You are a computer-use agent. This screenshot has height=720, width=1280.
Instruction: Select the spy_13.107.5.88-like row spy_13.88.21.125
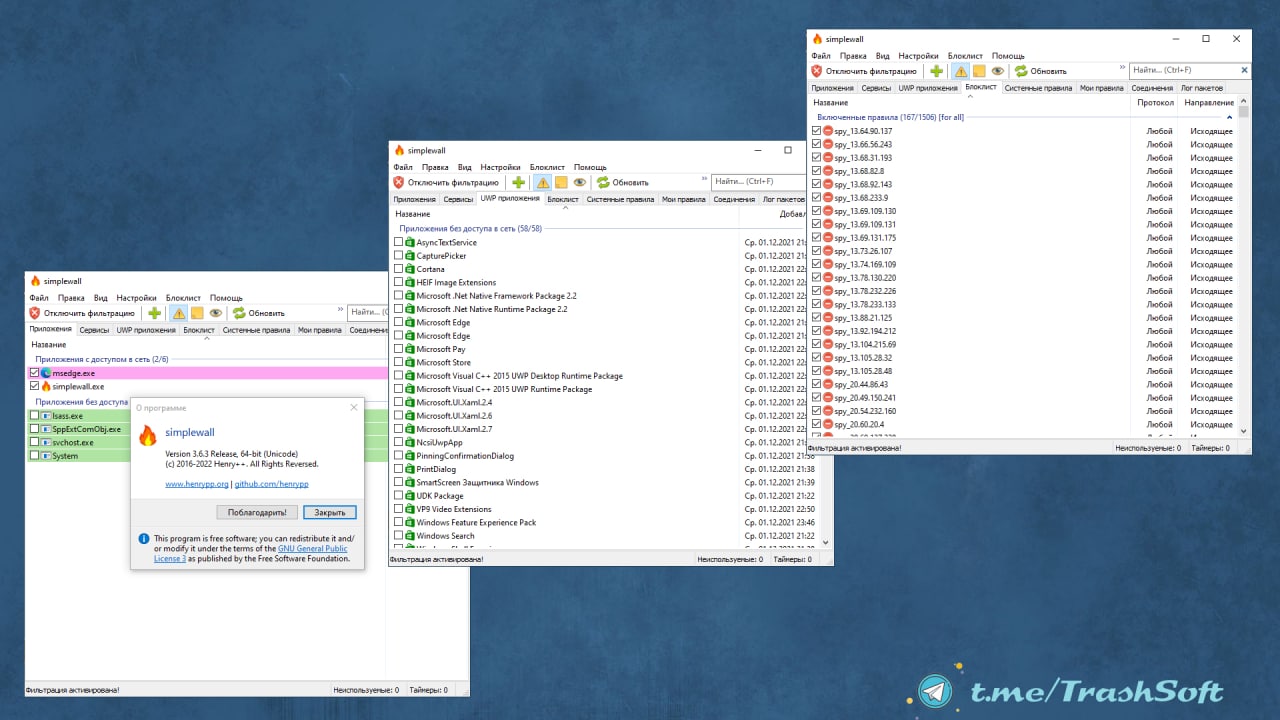pyautogui.click(x=1022, y=318)
